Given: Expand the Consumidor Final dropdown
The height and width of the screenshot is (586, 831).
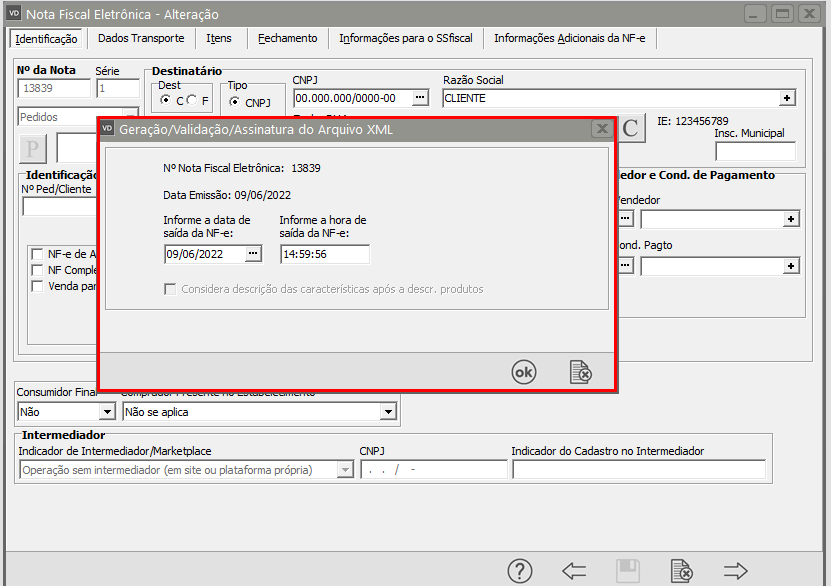Looking at the screenshot, I should [107, 411].
